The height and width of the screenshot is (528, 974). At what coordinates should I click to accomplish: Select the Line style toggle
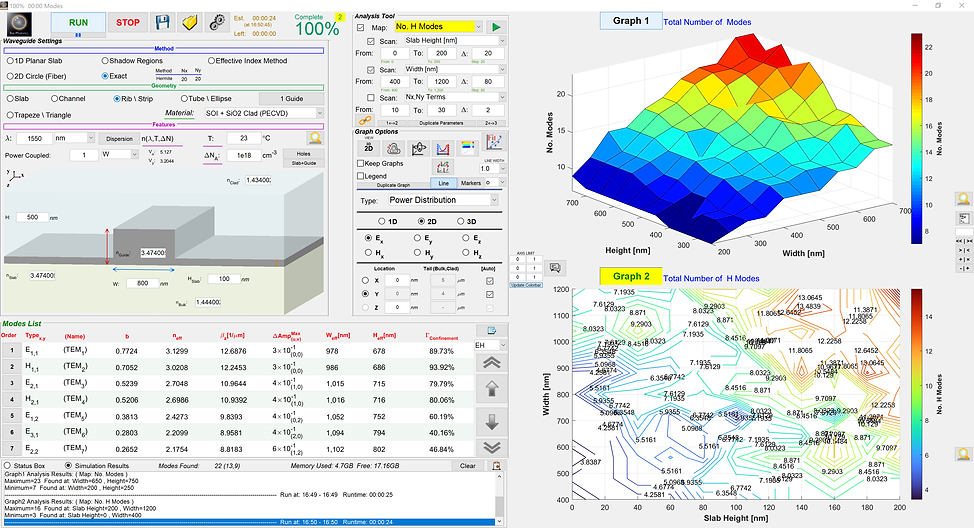coord(444,183)
